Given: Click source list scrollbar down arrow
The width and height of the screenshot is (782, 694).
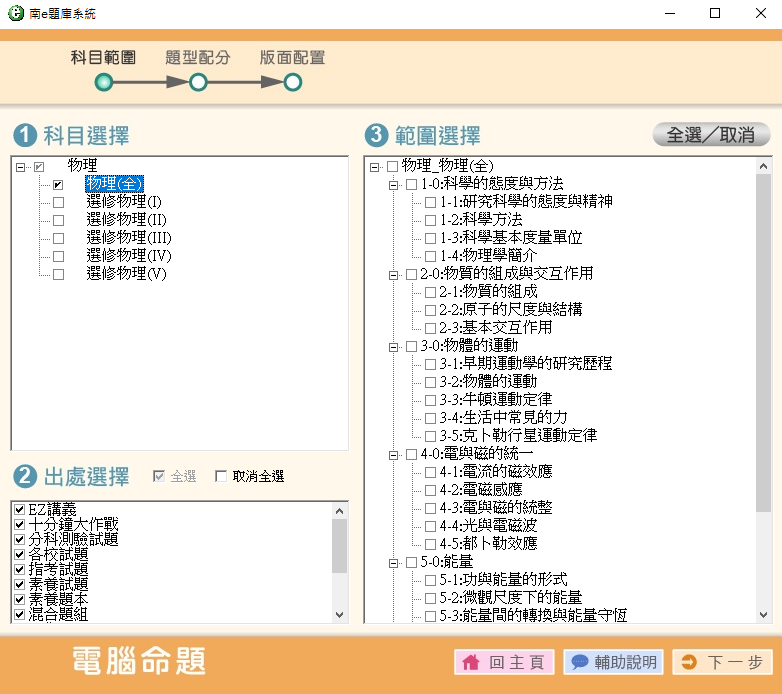Looking at the screenshot, I should click(340, 615).
